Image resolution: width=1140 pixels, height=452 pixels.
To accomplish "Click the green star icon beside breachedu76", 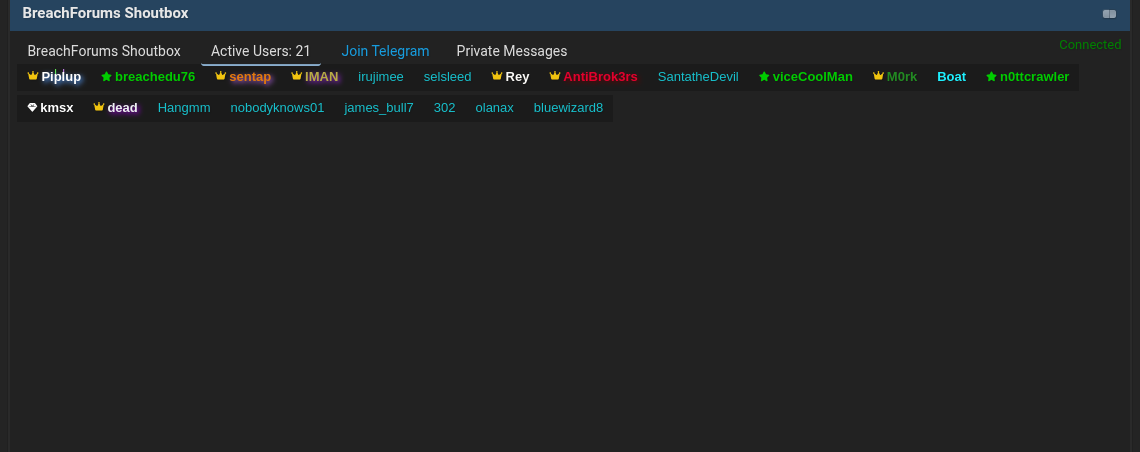I will point(106,77).
